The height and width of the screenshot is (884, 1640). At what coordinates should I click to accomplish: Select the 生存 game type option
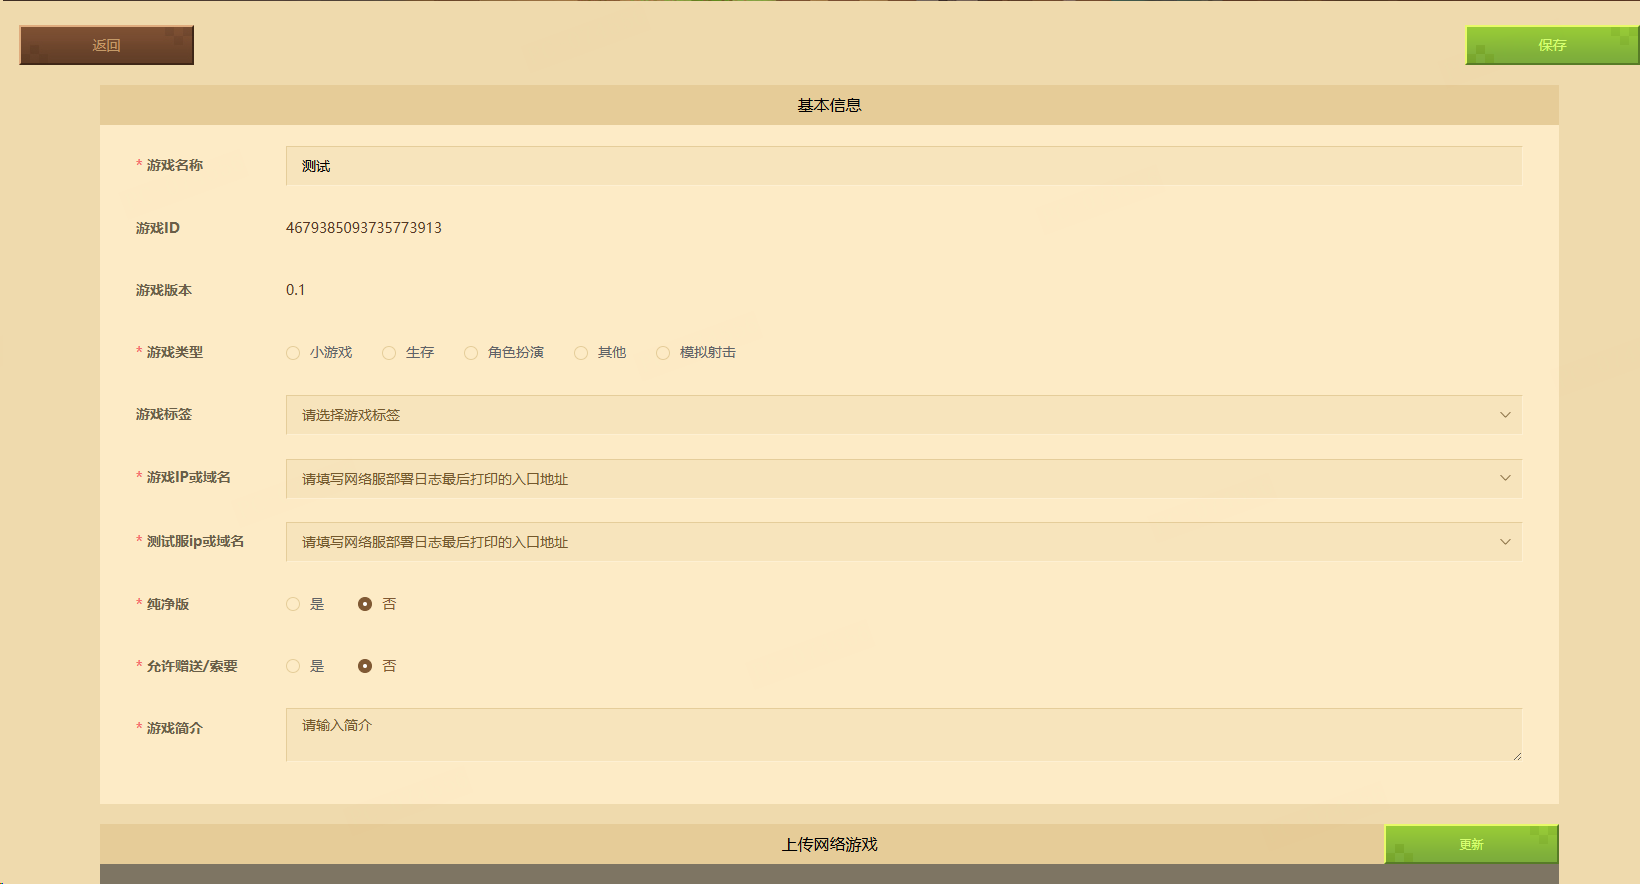click(389, 353)
